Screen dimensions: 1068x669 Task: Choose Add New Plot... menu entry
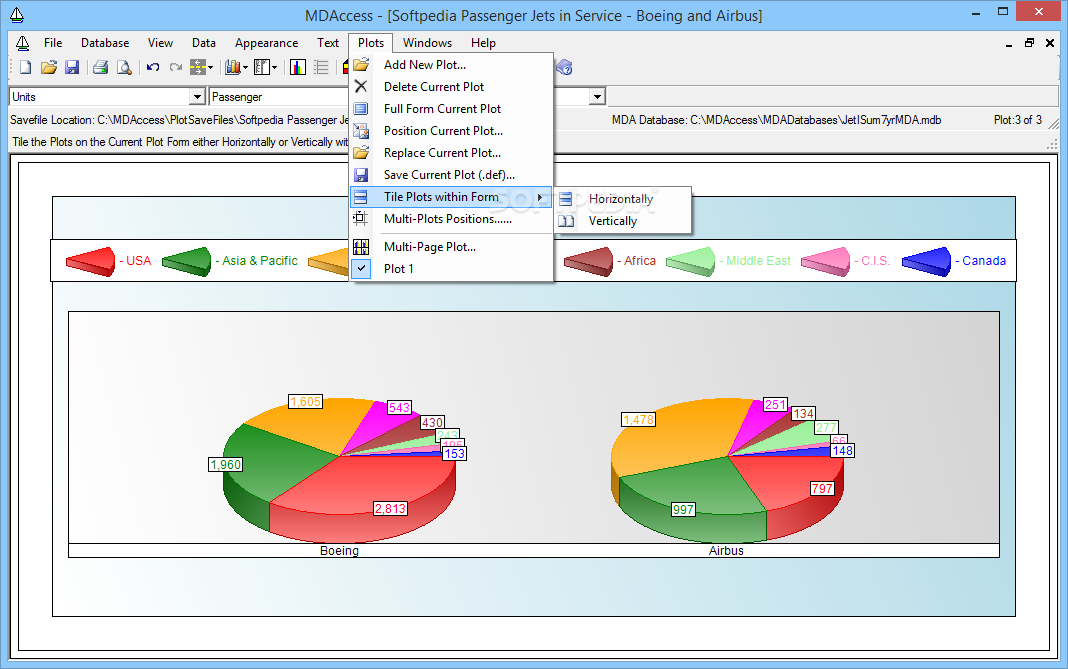pyautogui.click(x=451, y=65)
